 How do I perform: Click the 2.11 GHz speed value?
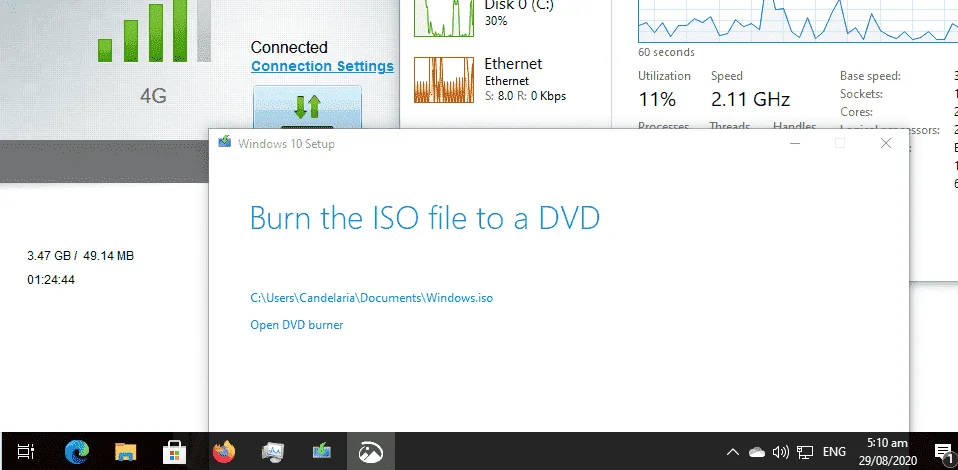(750, 99)
